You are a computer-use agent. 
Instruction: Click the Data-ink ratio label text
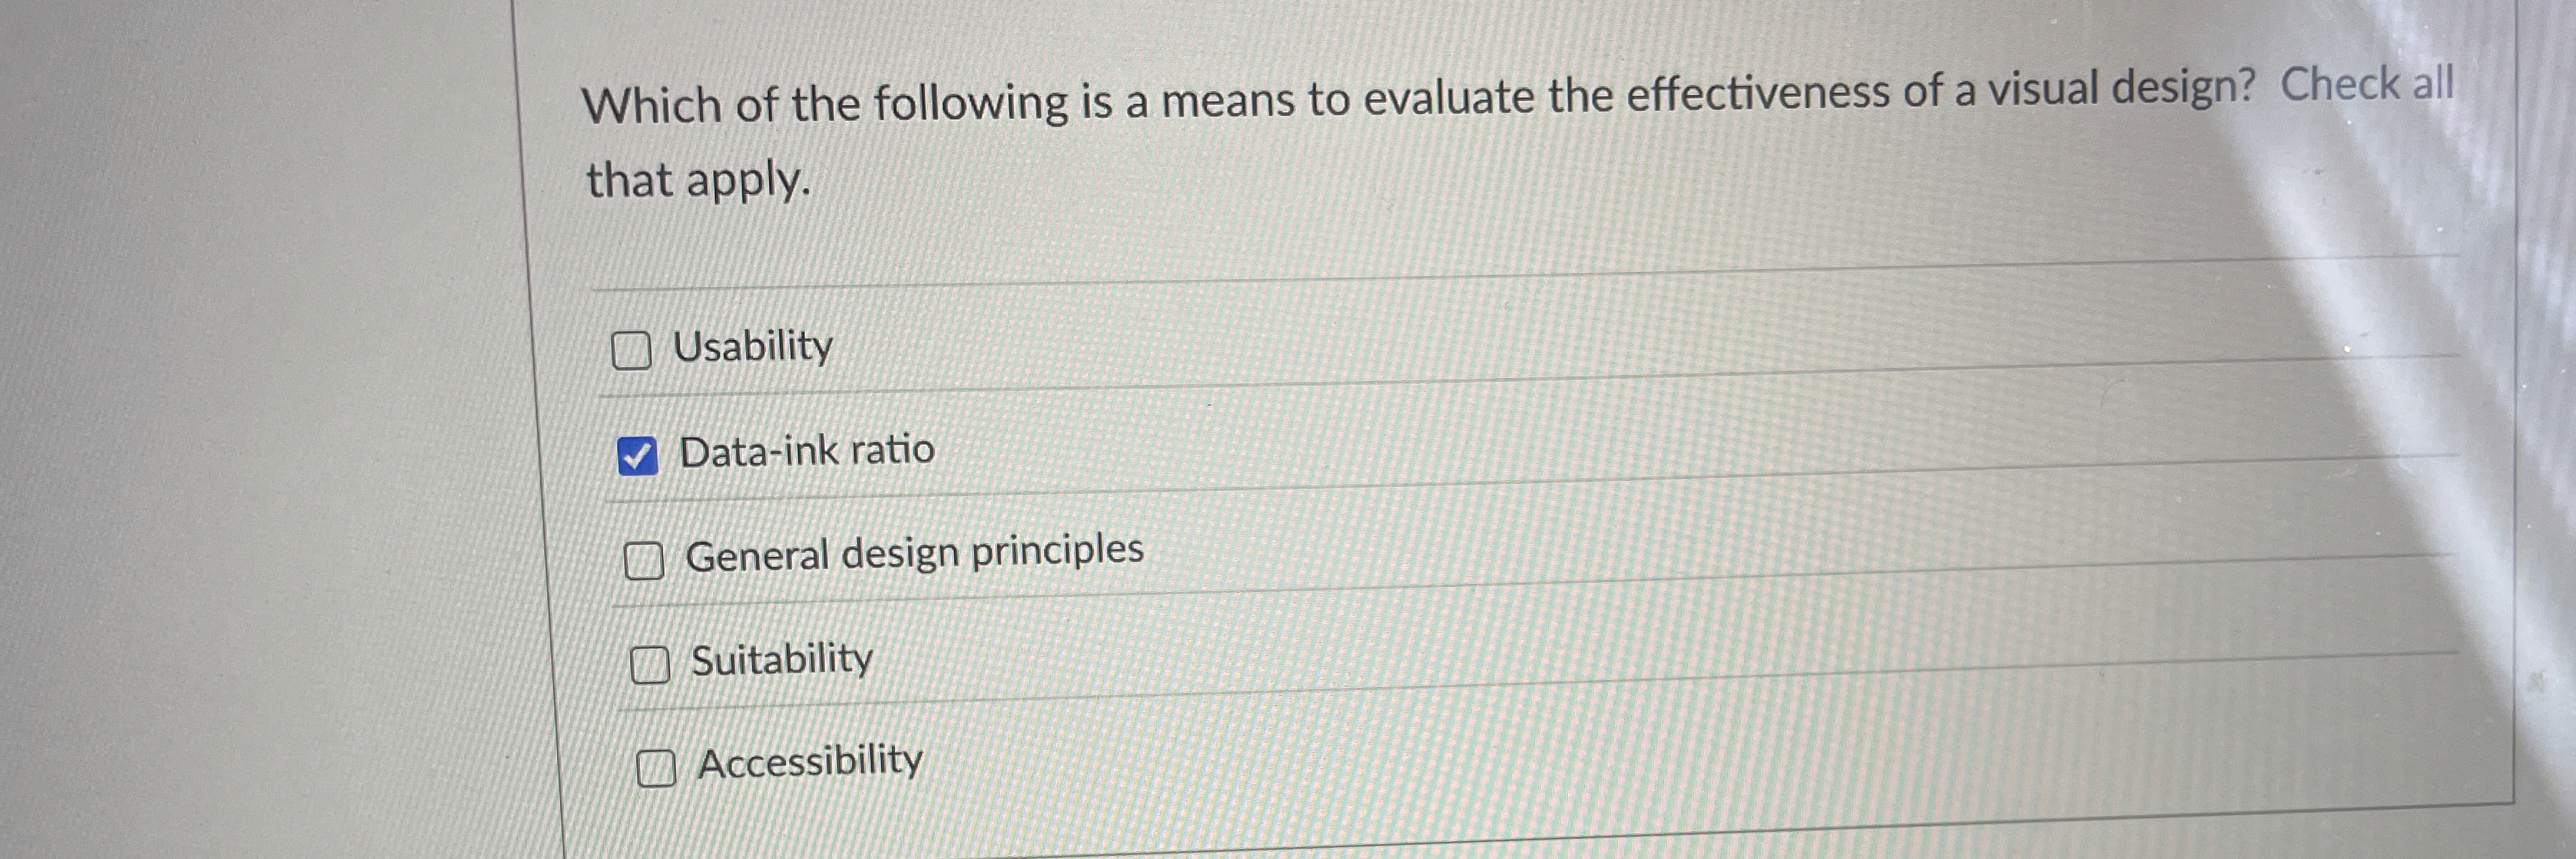point(805,451)
